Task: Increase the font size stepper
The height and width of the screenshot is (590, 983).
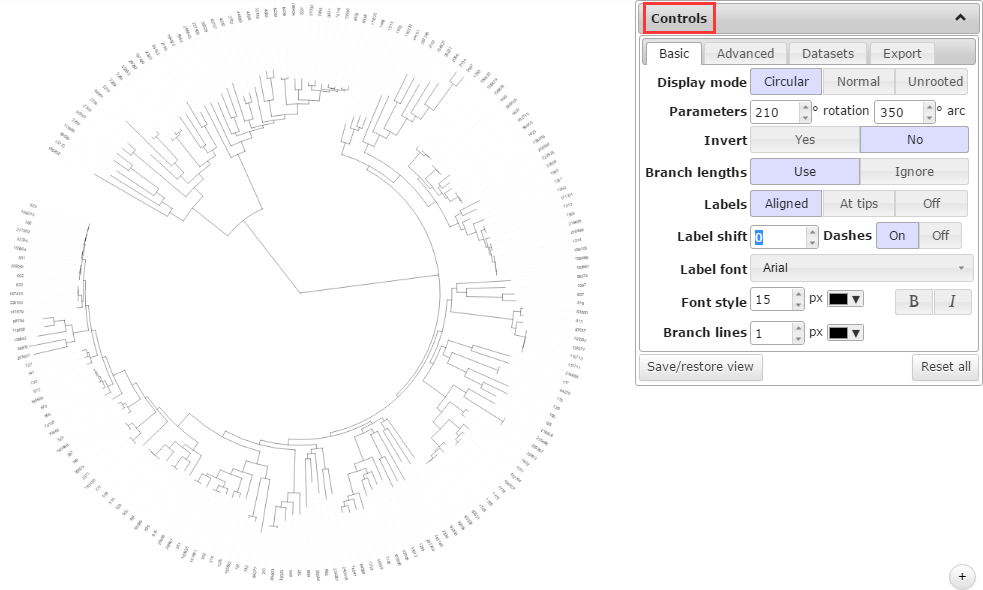Action: pyautogui.click(x=798, y=294)
